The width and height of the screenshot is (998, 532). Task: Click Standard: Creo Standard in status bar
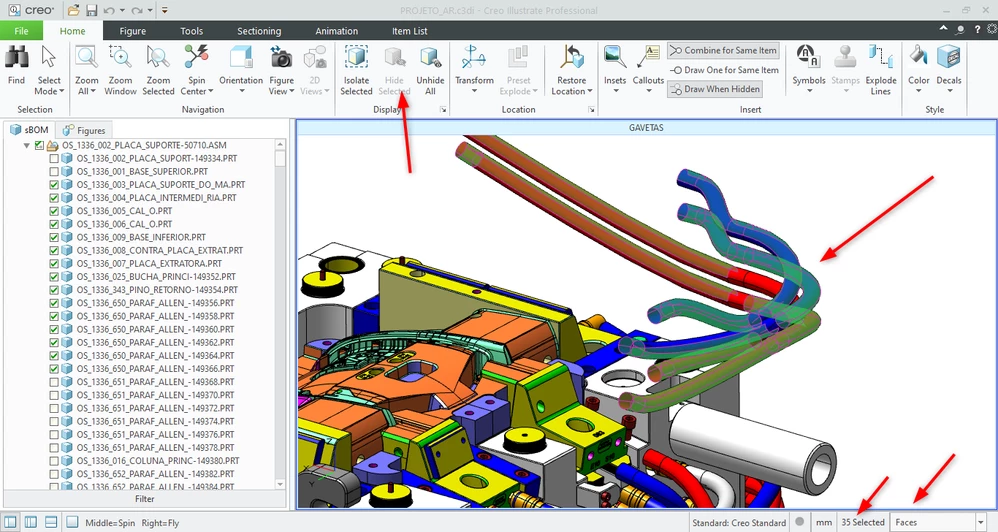[739, 522]
